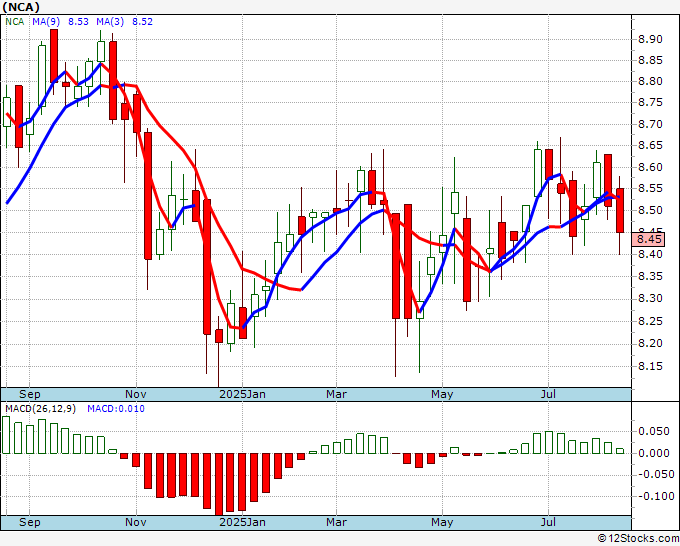This screenshot has height=546, width=680.
Task: Click the MA(9) legend label
Action: (x=46, y=21)
